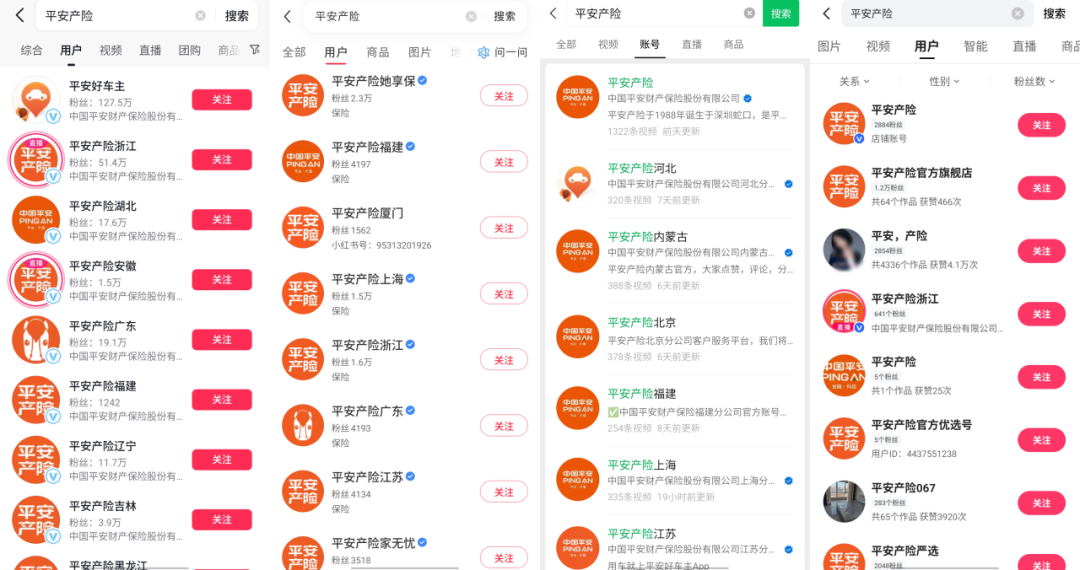Tap the map-pin car avatar of 平安产险河北
The width and height of the screenshot is (1080, 570).
577,183
